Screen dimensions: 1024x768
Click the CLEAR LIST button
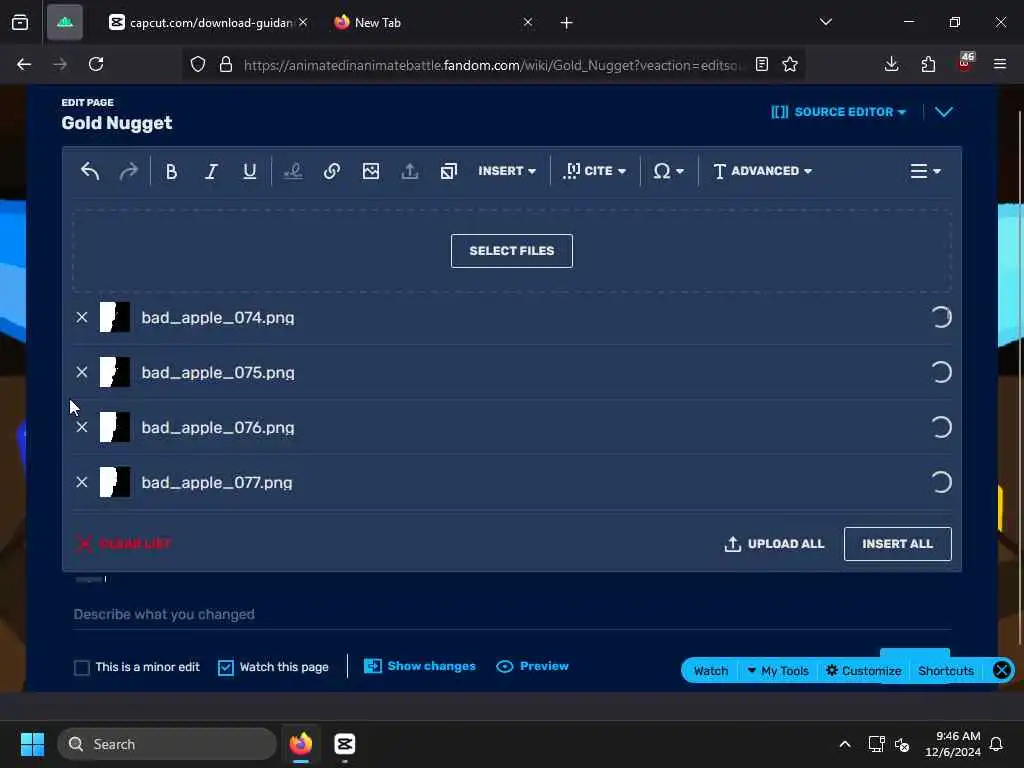(x=123, y=543)
